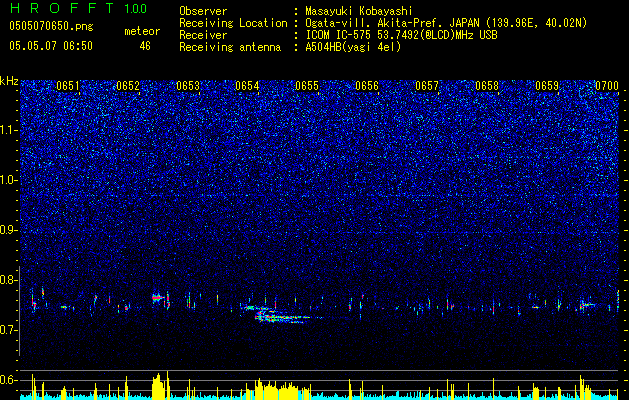Click the 0.9 kHz frequency label
The height and width of the screenshot is (400, 629).
pyautogui.click(x=9, y=230)
